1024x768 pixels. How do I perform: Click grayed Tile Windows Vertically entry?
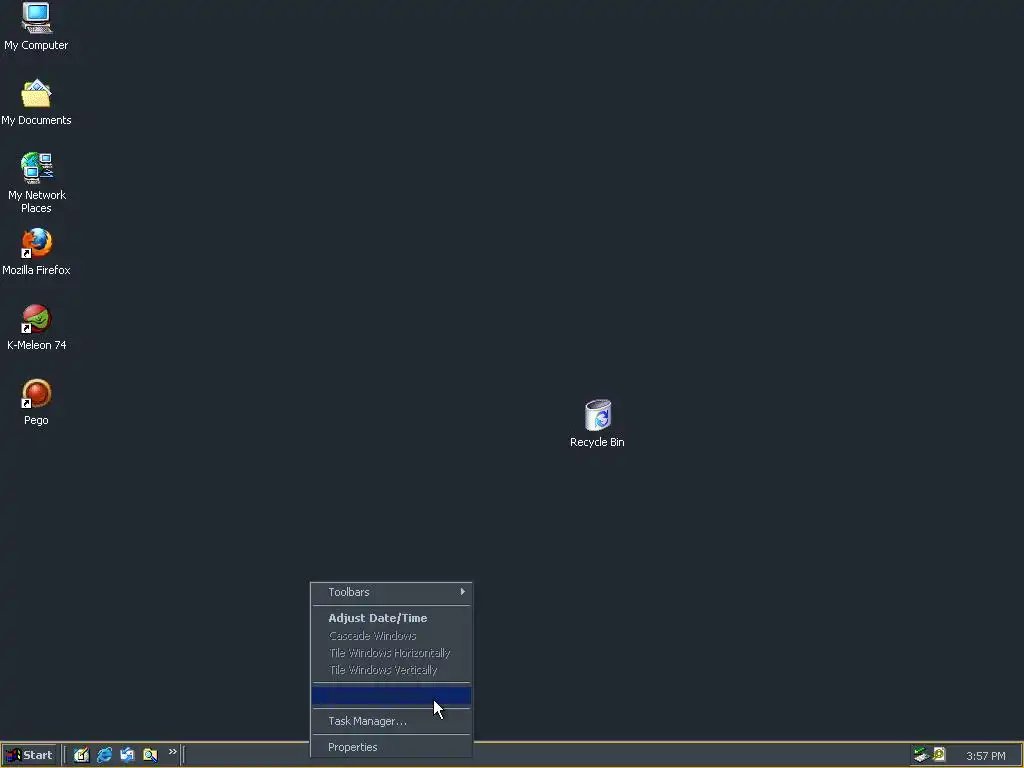coord(391,670)
